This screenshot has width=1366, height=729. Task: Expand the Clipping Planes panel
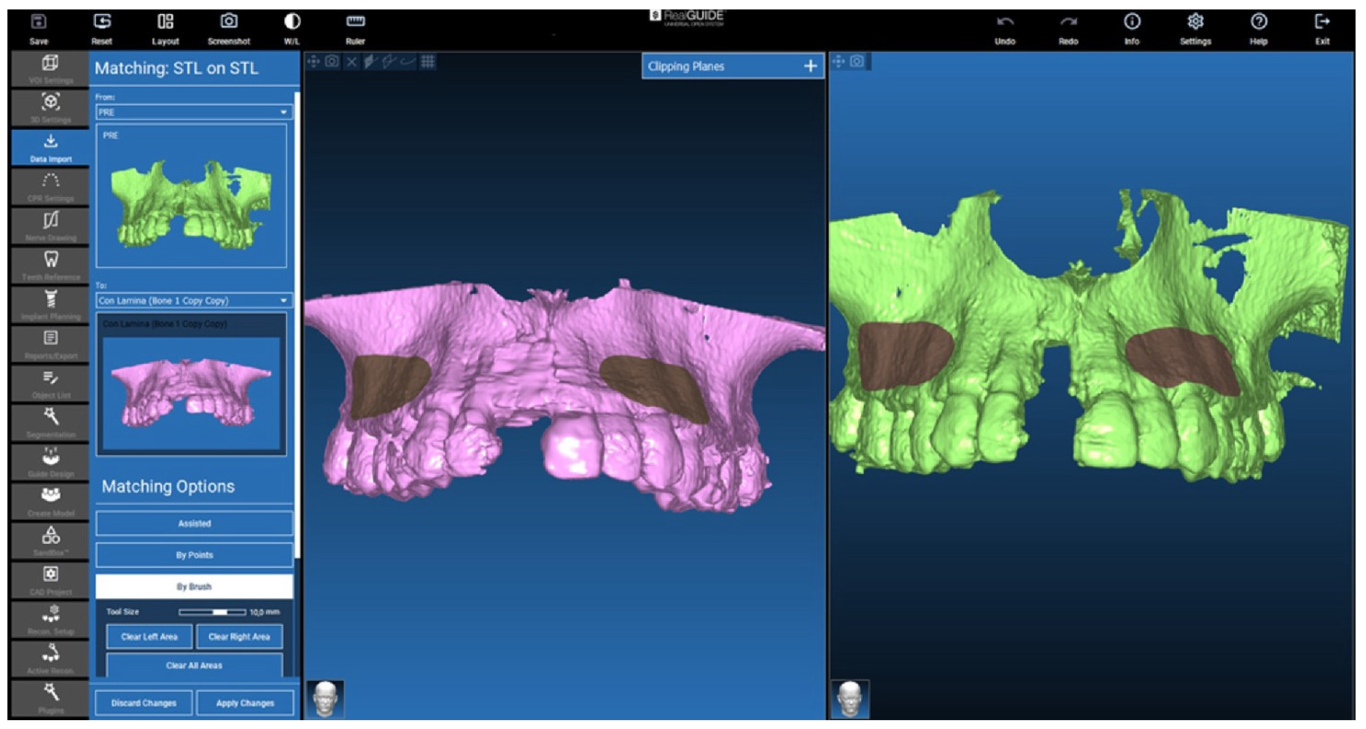pyautogui.click(x=810, y=67)
